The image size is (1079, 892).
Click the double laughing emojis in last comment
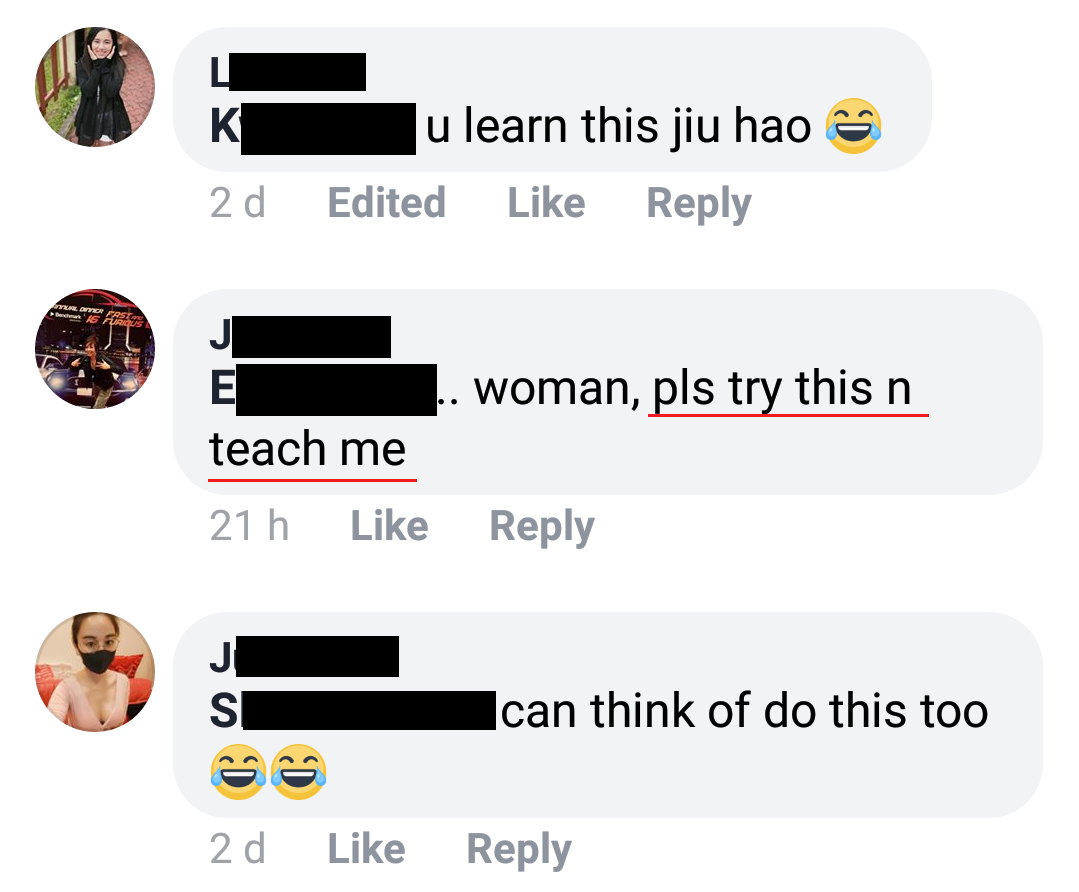click(268, 772)
